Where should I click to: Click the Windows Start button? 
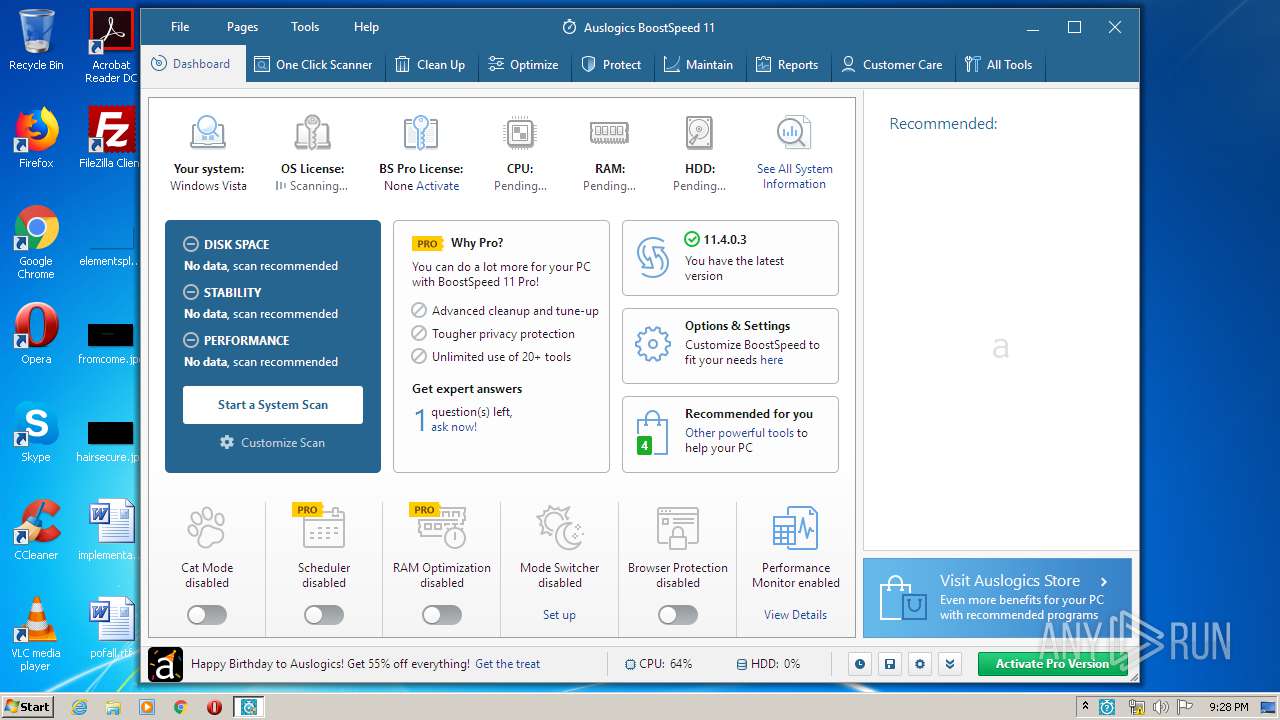(27, 707)
